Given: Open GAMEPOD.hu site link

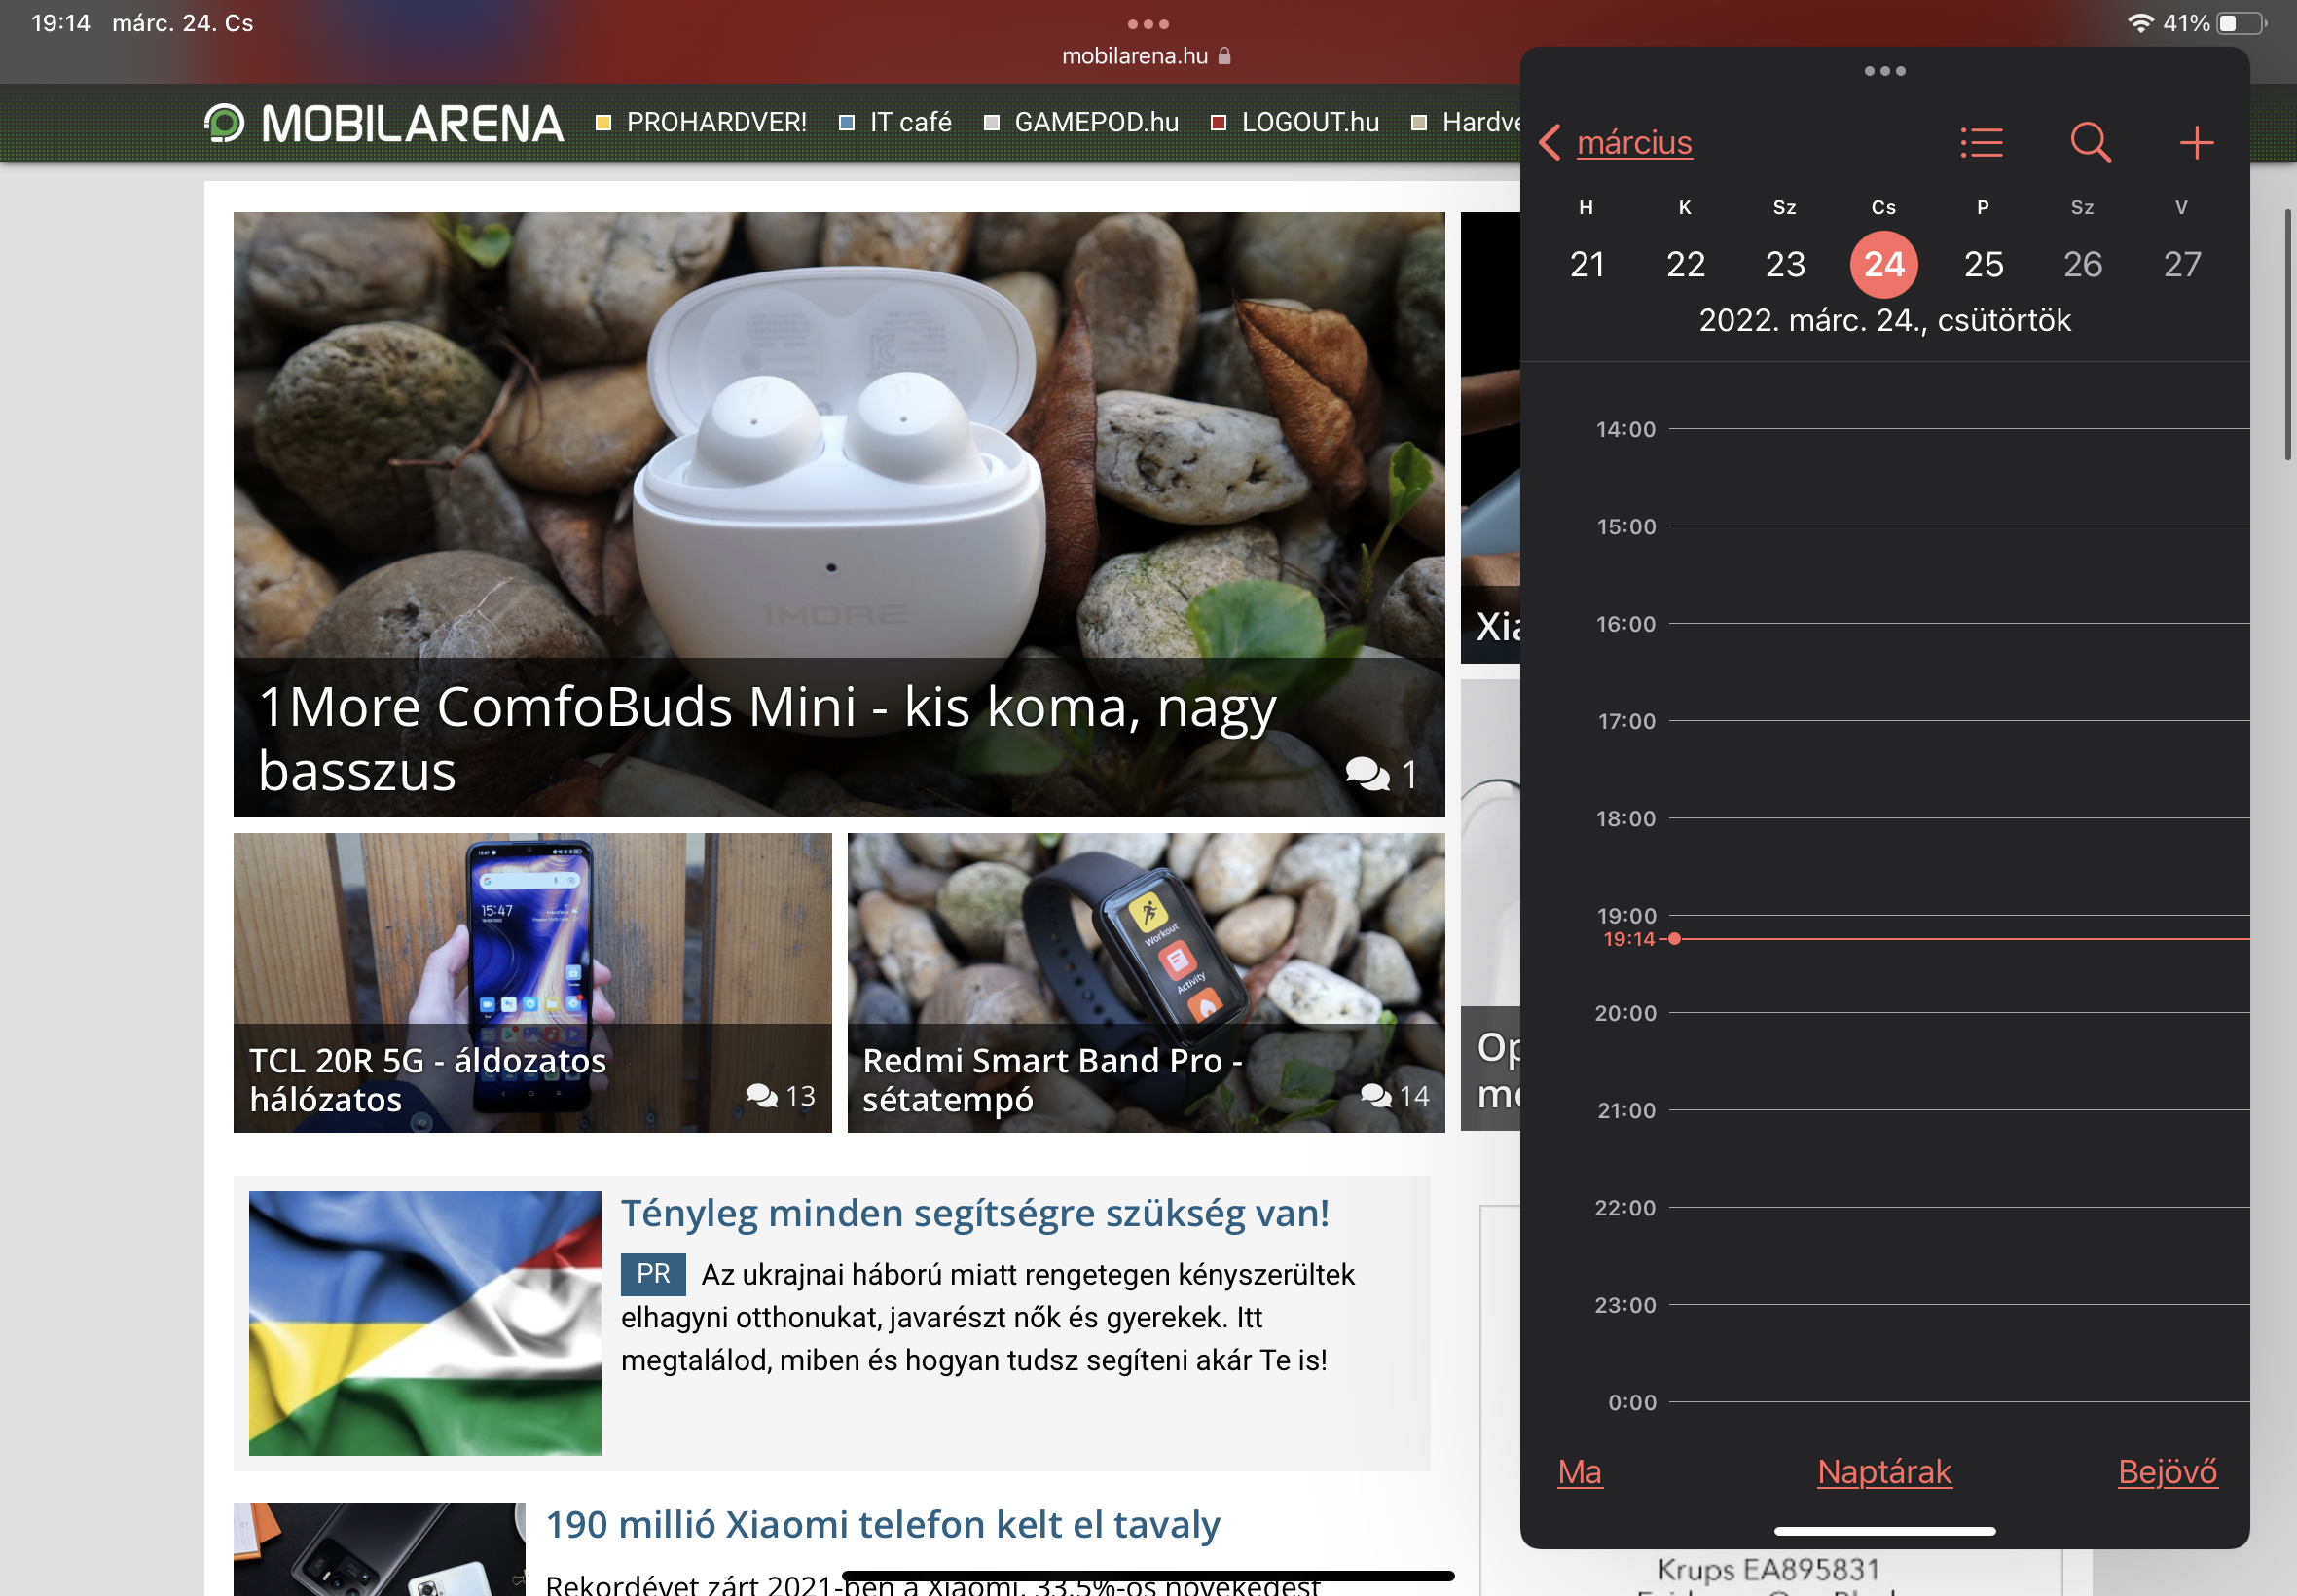Looking at the screenshot, I should pos(1095,122).
